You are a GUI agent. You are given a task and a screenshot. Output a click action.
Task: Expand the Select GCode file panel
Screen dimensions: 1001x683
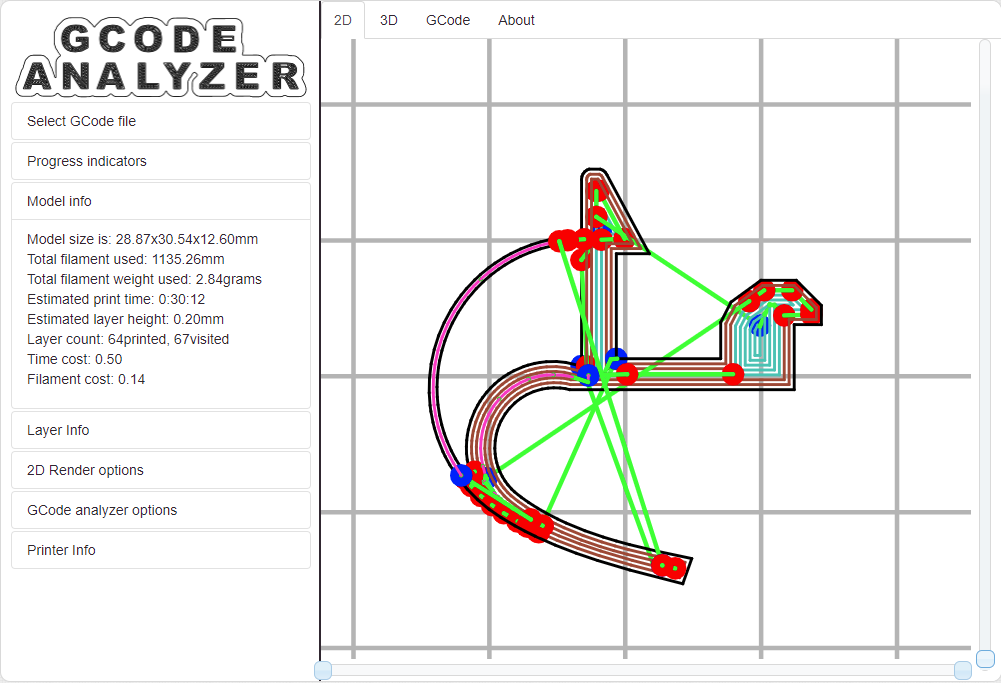161,121
